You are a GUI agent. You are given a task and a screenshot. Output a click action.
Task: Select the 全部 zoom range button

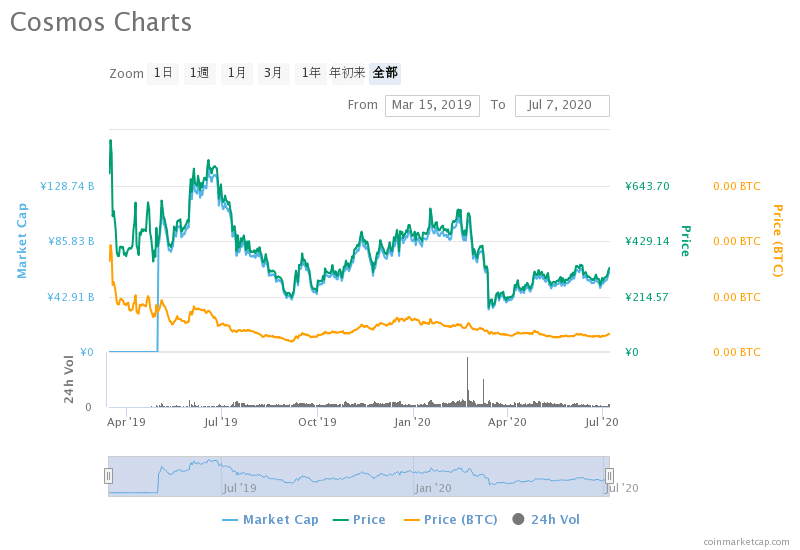tap(385, 73)
